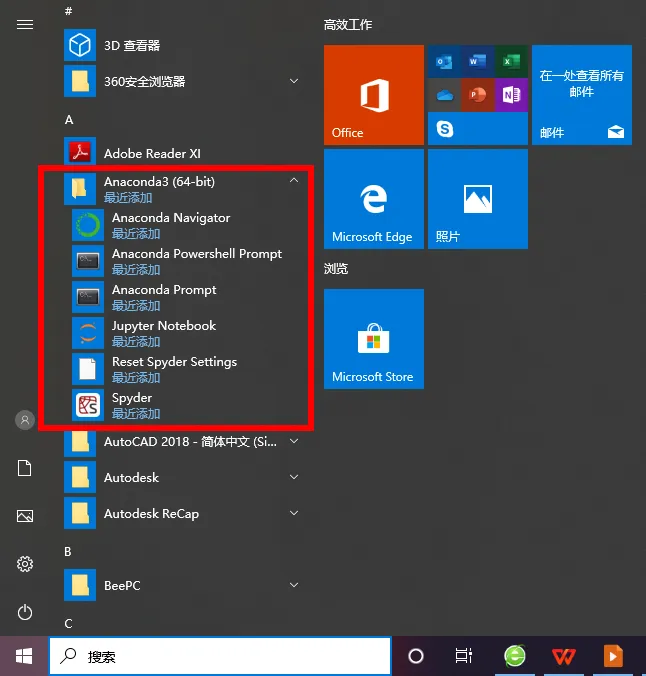Expand the AutoCAD 2018 folder chevron
Screen dimensions: 646x676
pos(294,441)
